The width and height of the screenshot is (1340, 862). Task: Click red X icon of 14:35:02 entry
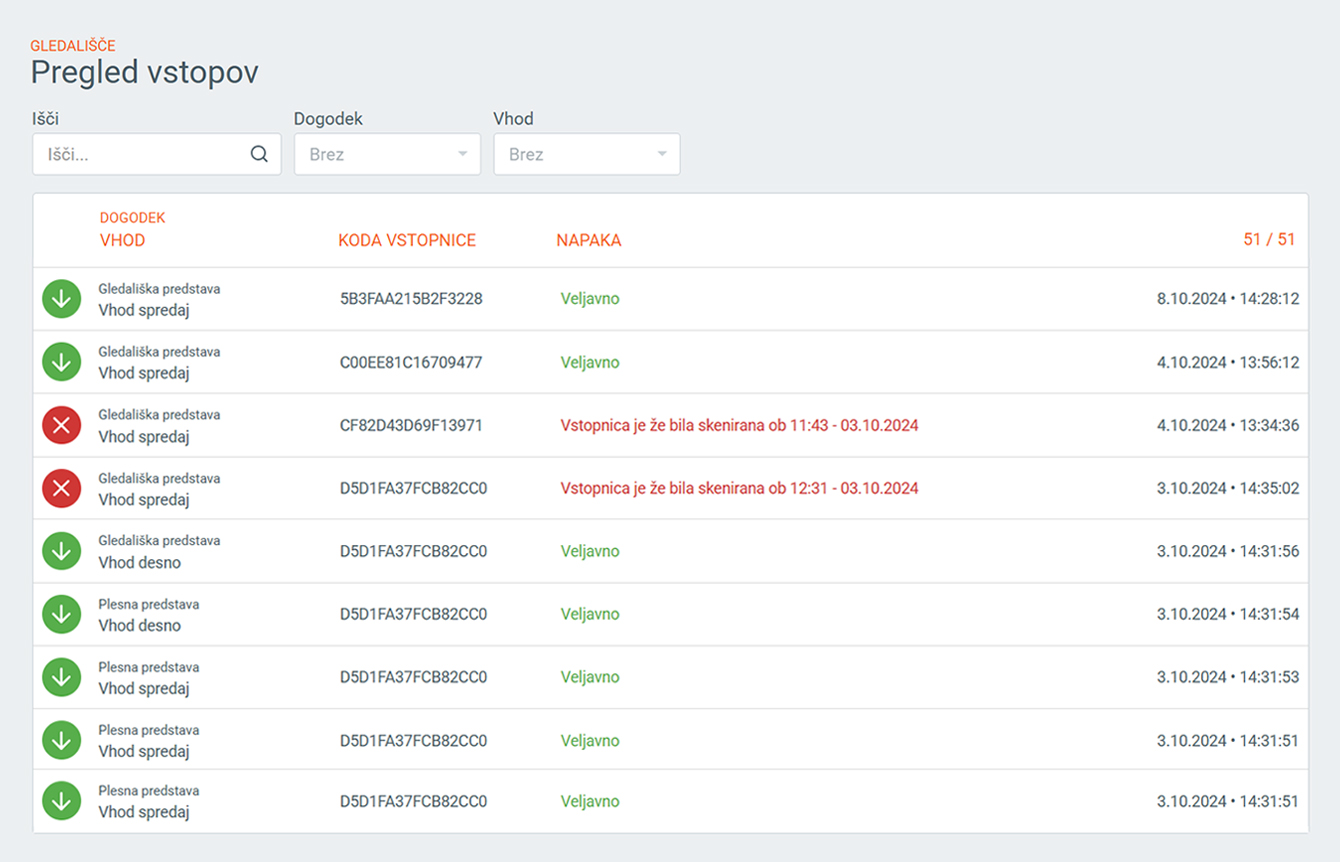tap(62, 488)
